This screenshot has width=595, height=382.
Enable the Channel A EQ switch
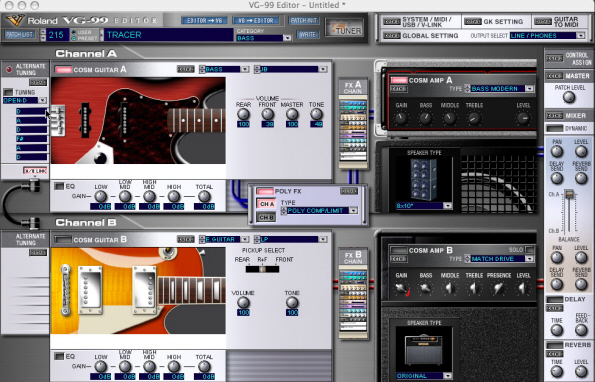(x=59, y=186)
